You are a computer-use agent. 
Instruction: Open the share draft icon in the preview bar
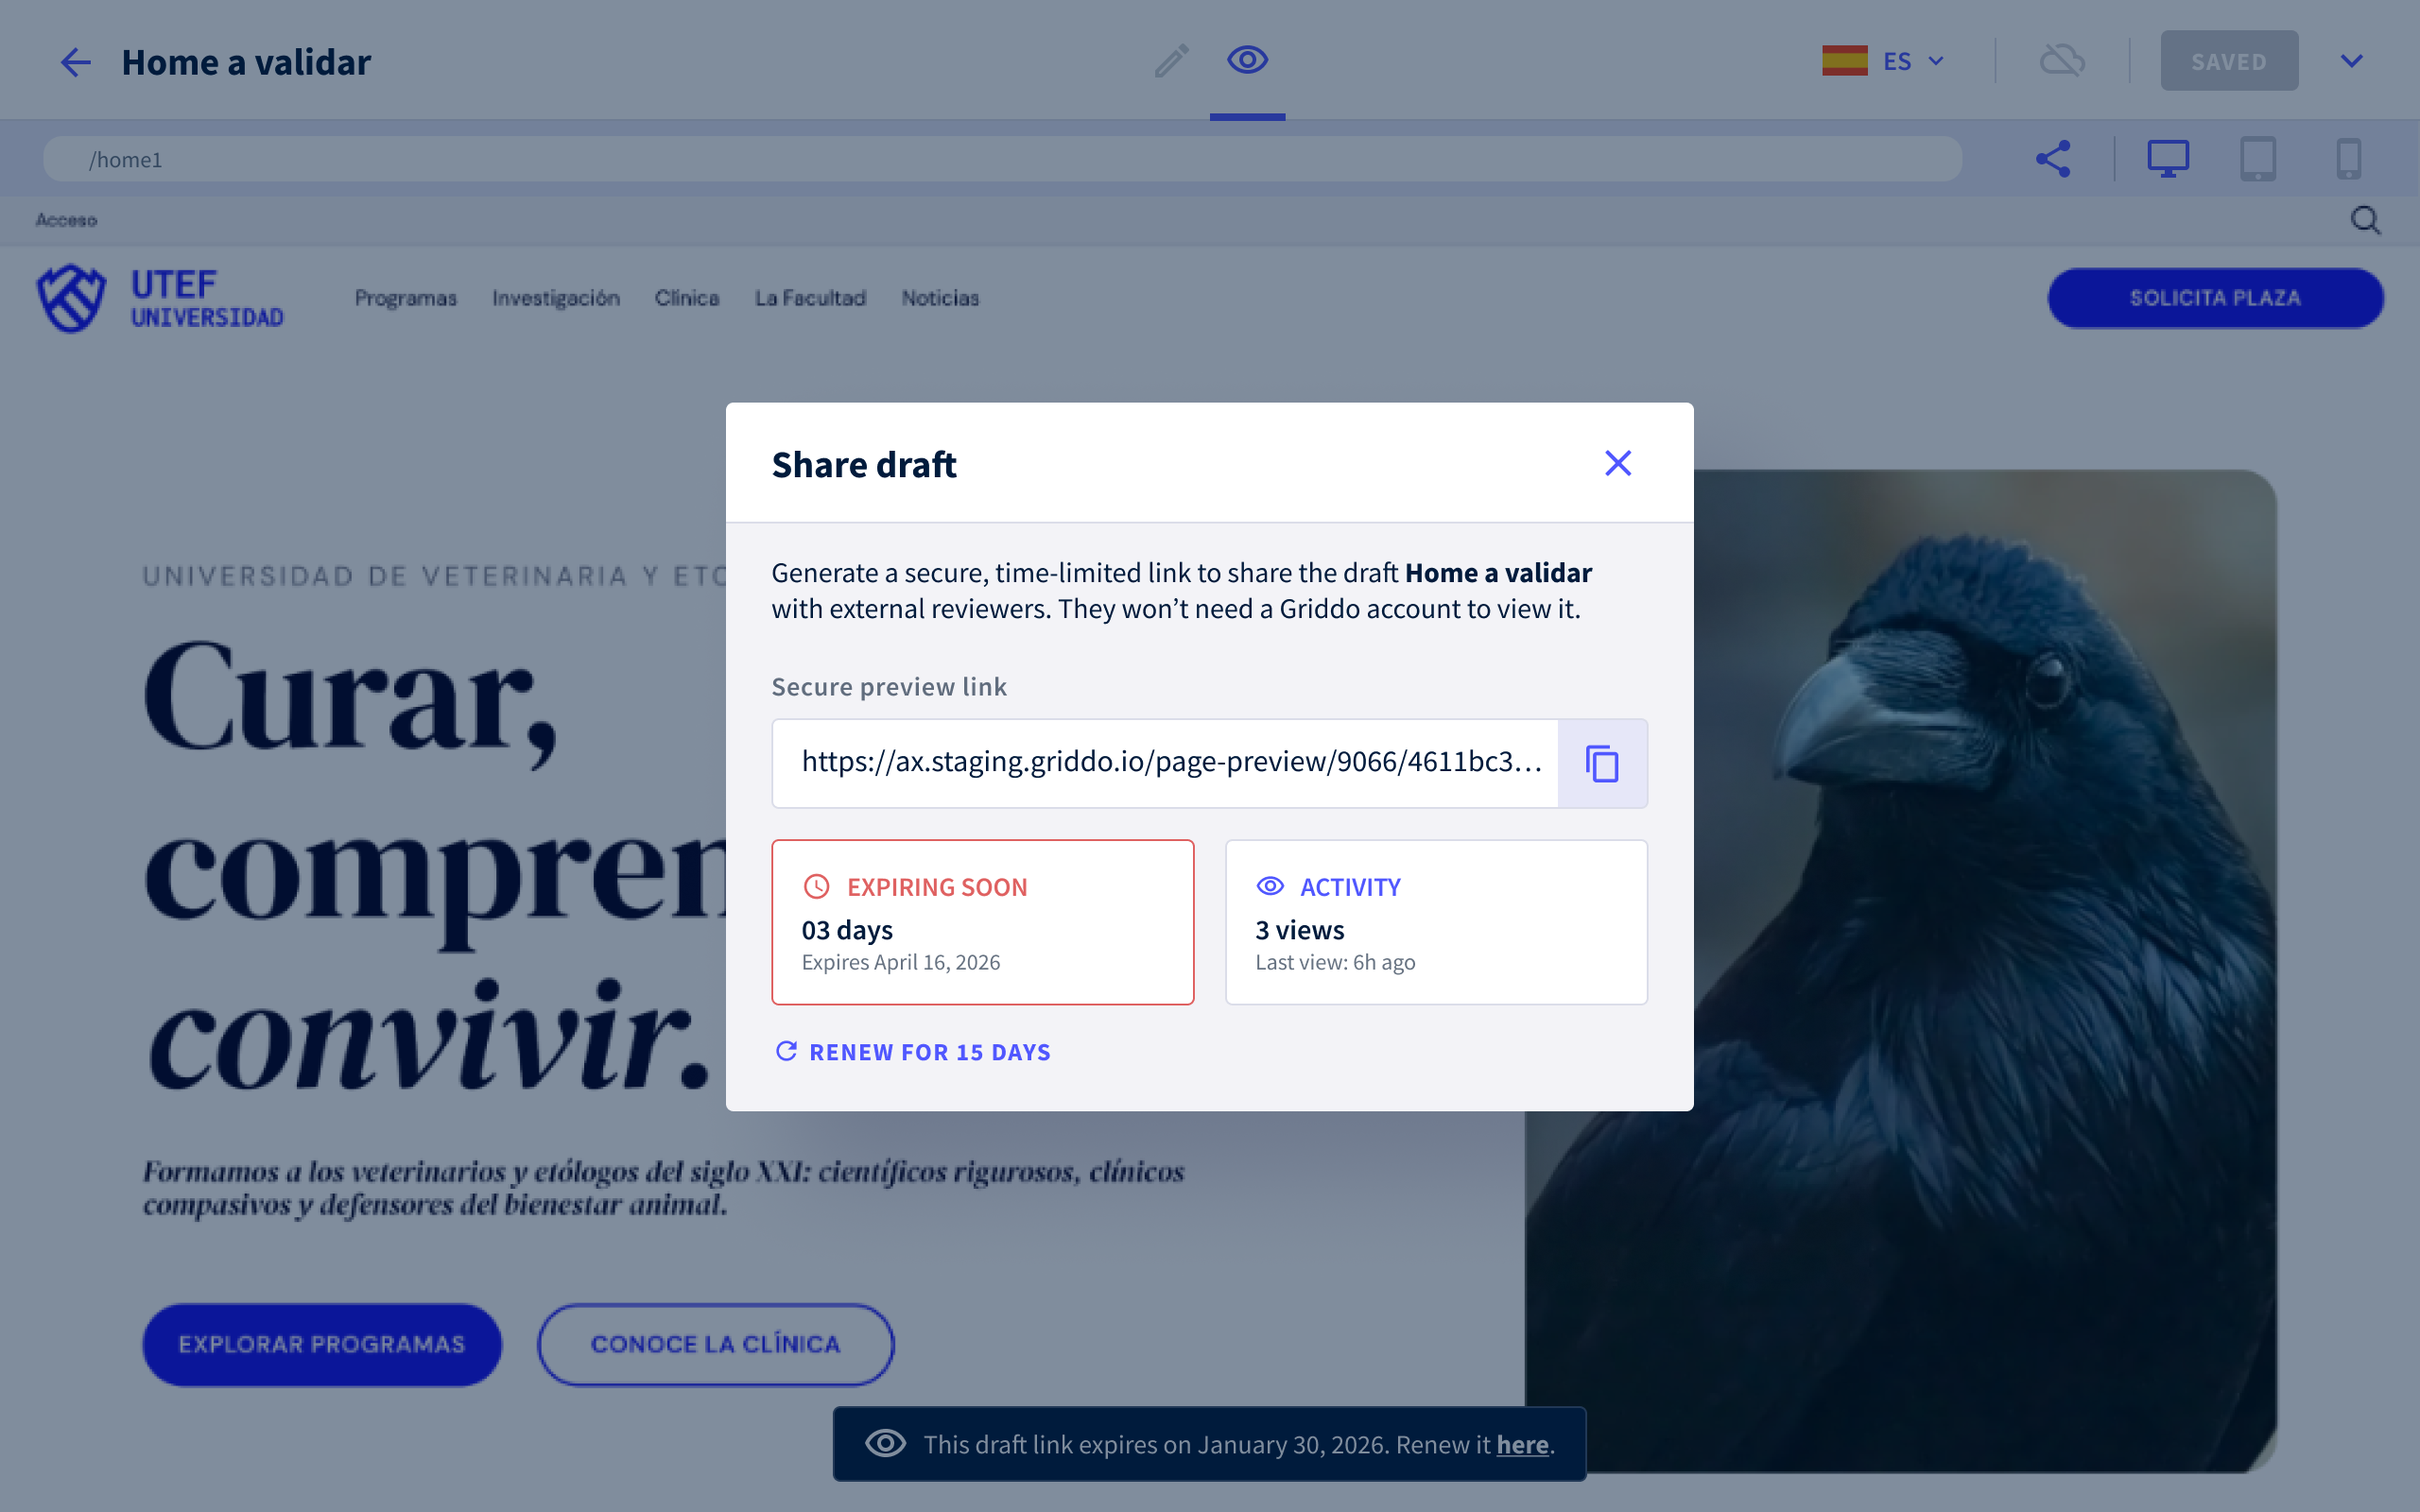(2053, 158)
